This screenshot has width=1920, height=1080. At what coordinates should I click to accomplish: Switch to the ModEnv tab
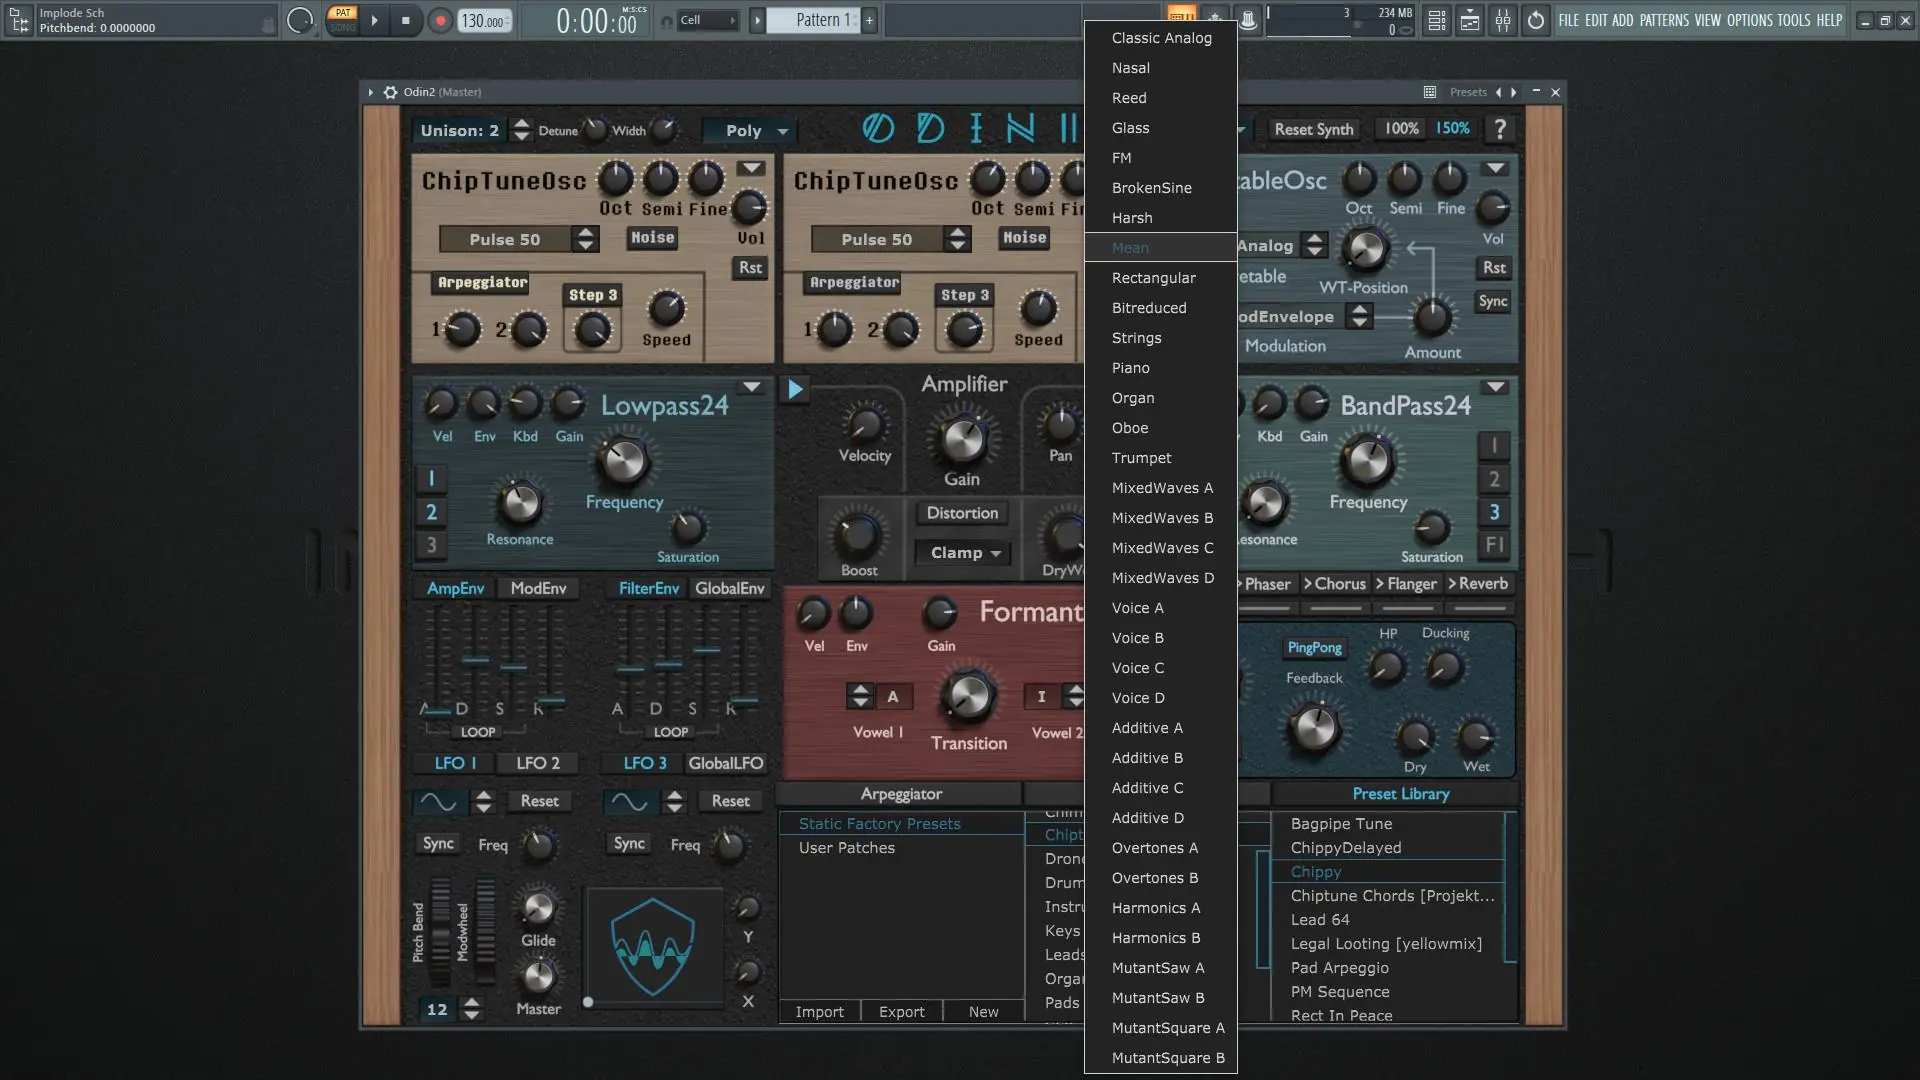(x=538, y=588)
